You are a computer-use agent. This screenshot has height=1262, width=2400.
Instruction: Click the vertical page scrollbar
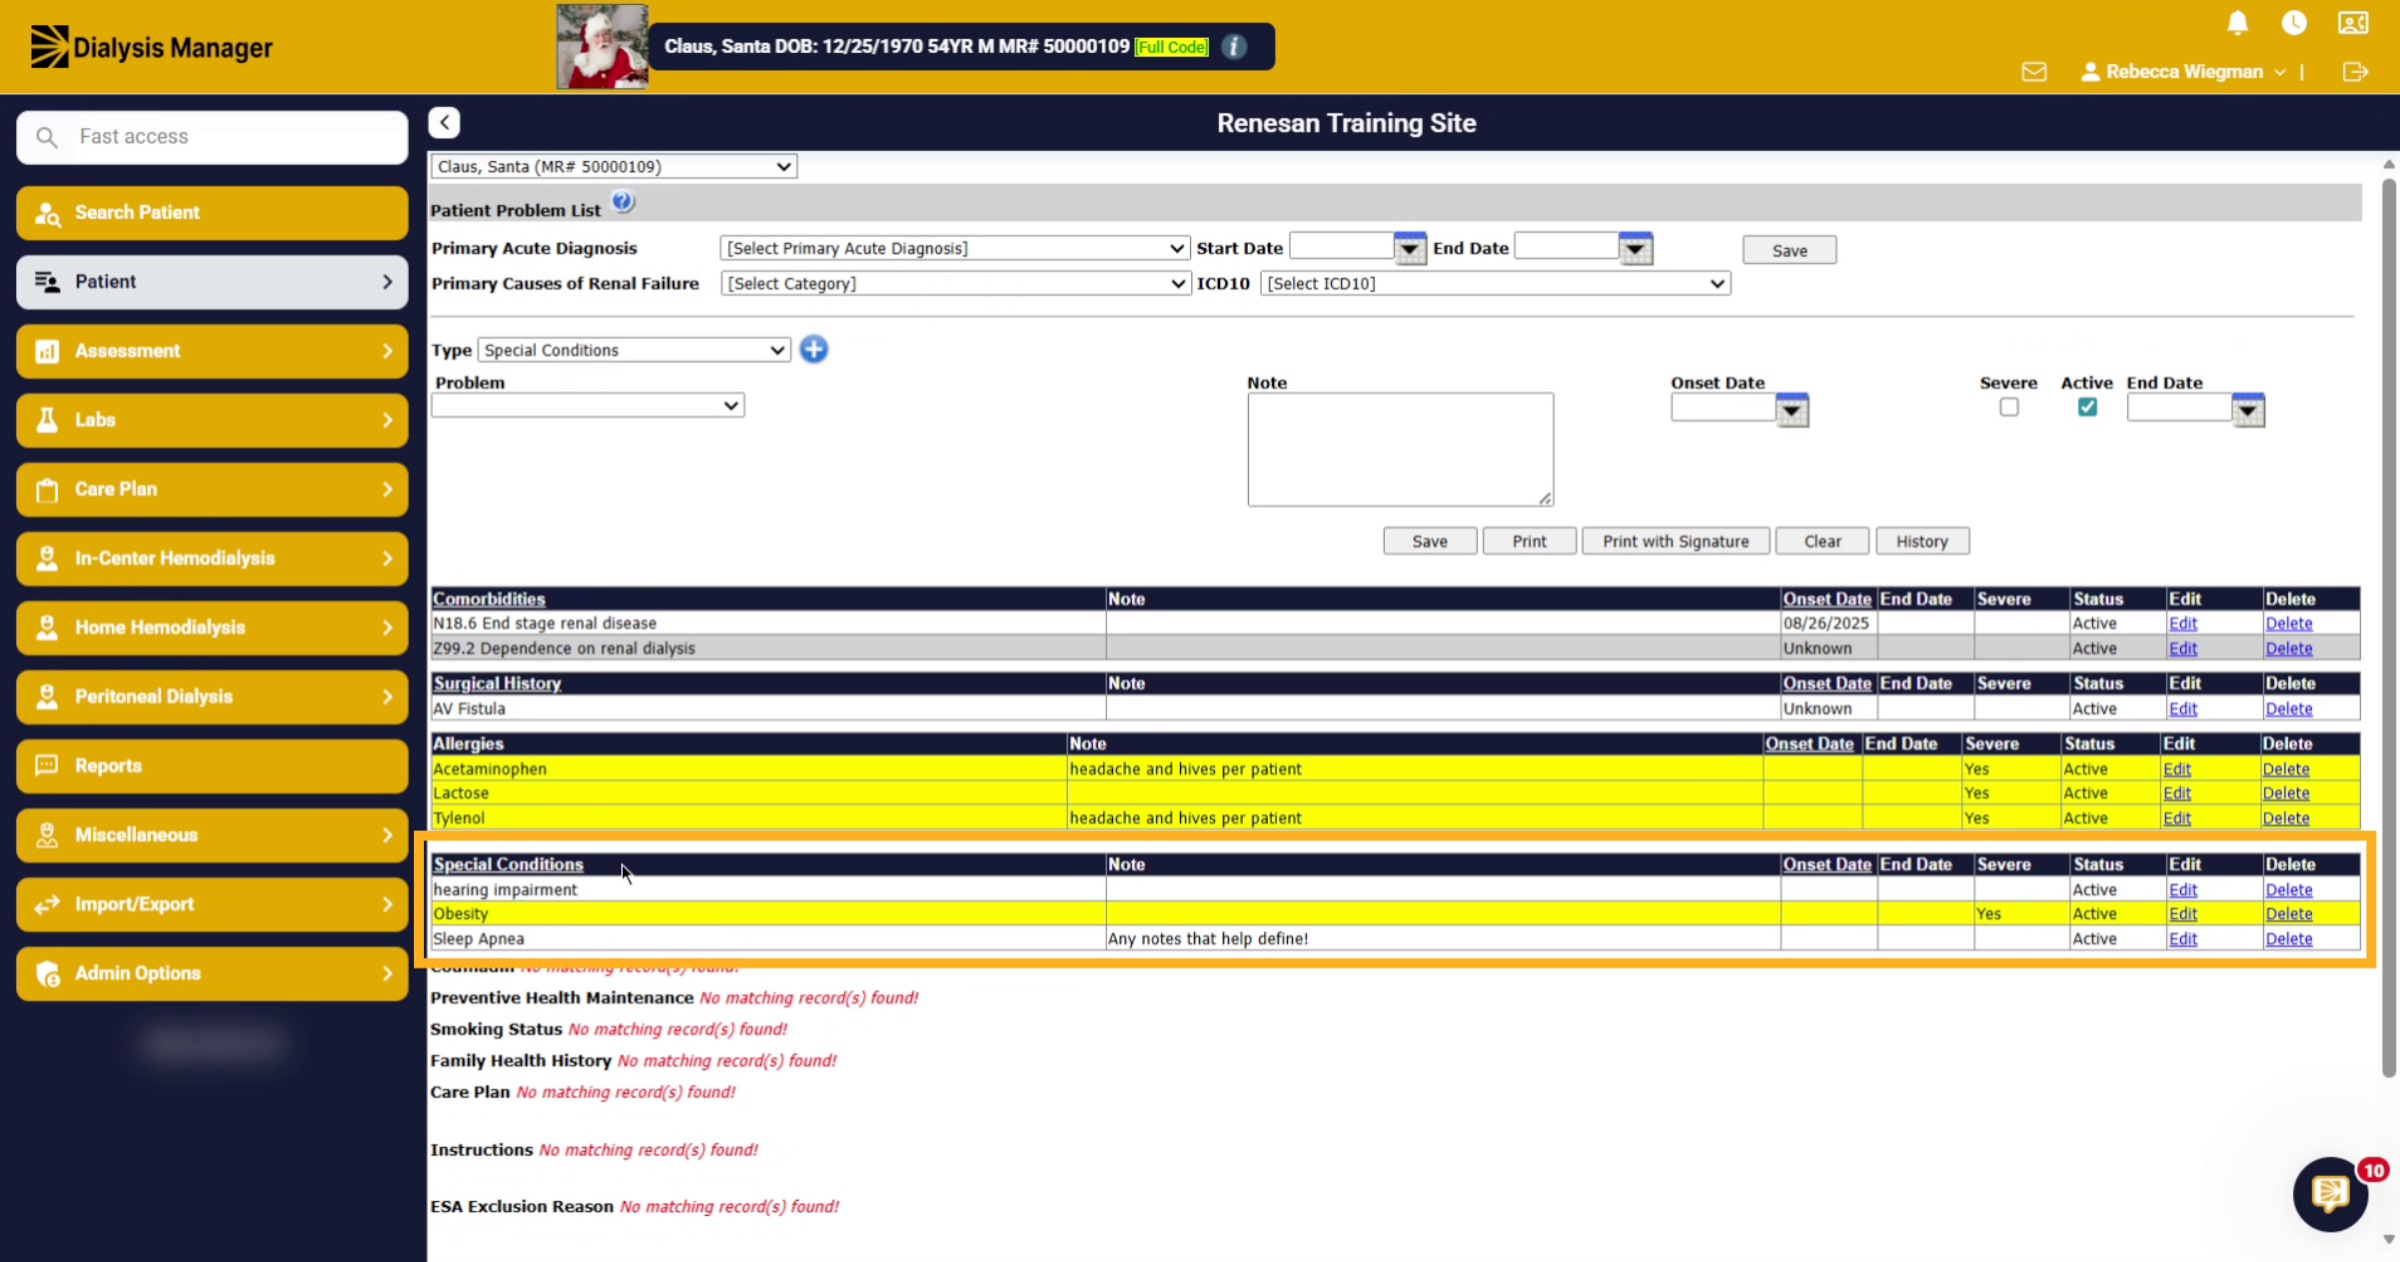pos(2389,626)
